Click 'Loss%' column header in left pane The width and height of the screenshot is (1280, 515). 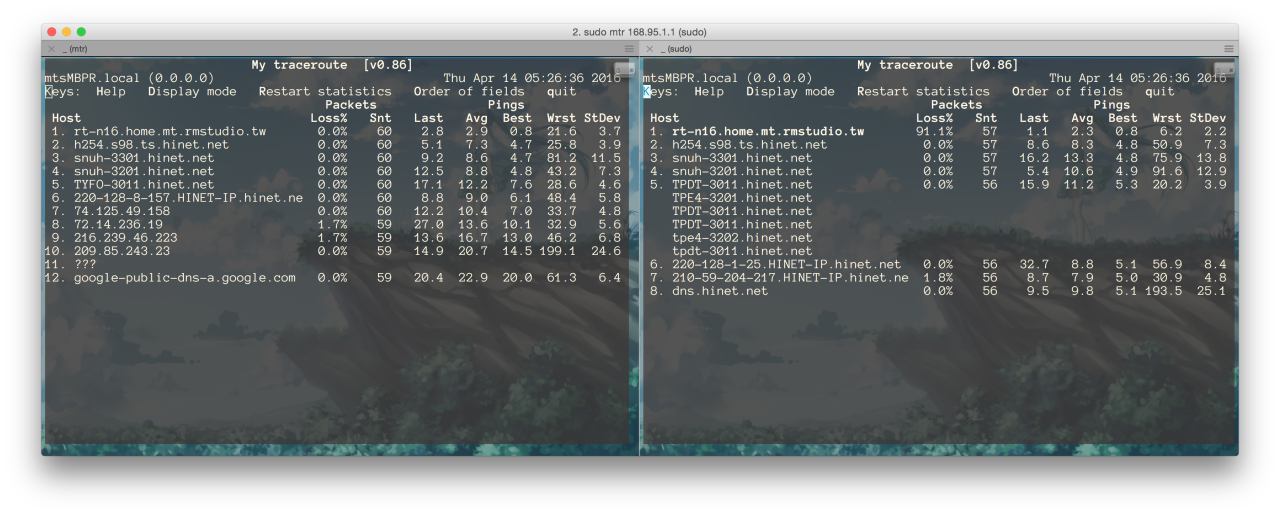click(329, 118)
